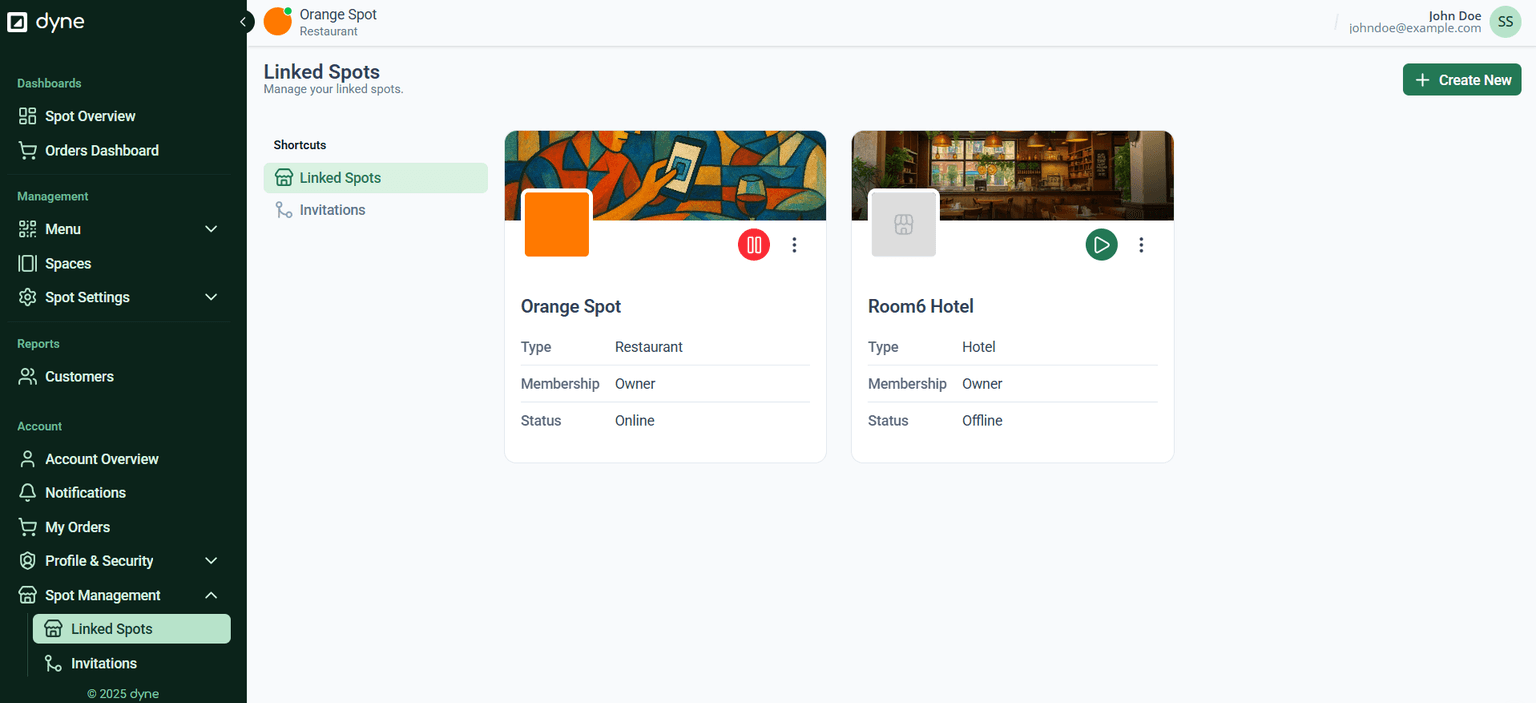
Task: Expand Profile & Security submenu
Action: [x=211, y=561]
